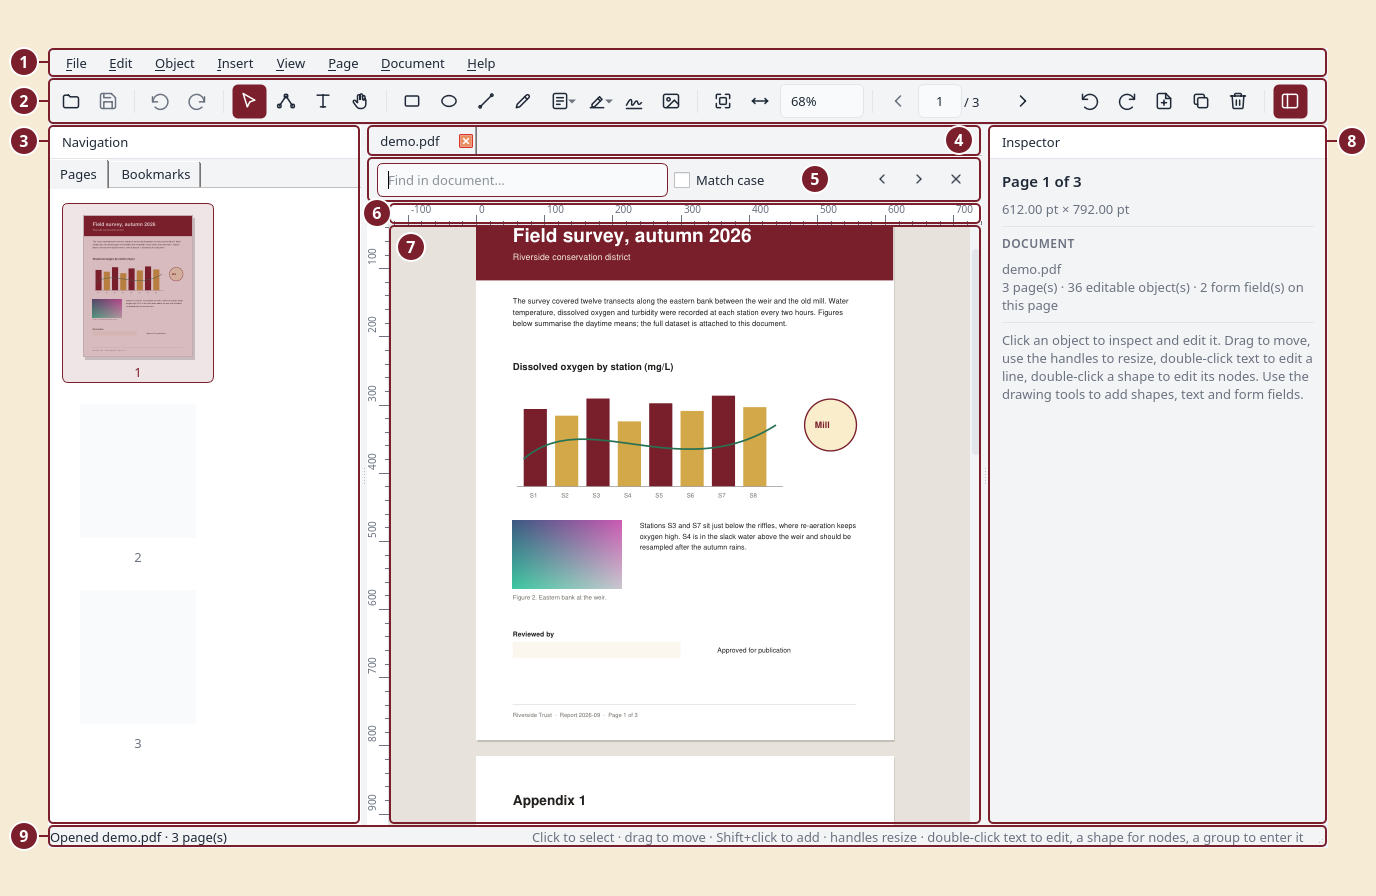
Task: Click the Save disk icon
Action: coord(108,101)
